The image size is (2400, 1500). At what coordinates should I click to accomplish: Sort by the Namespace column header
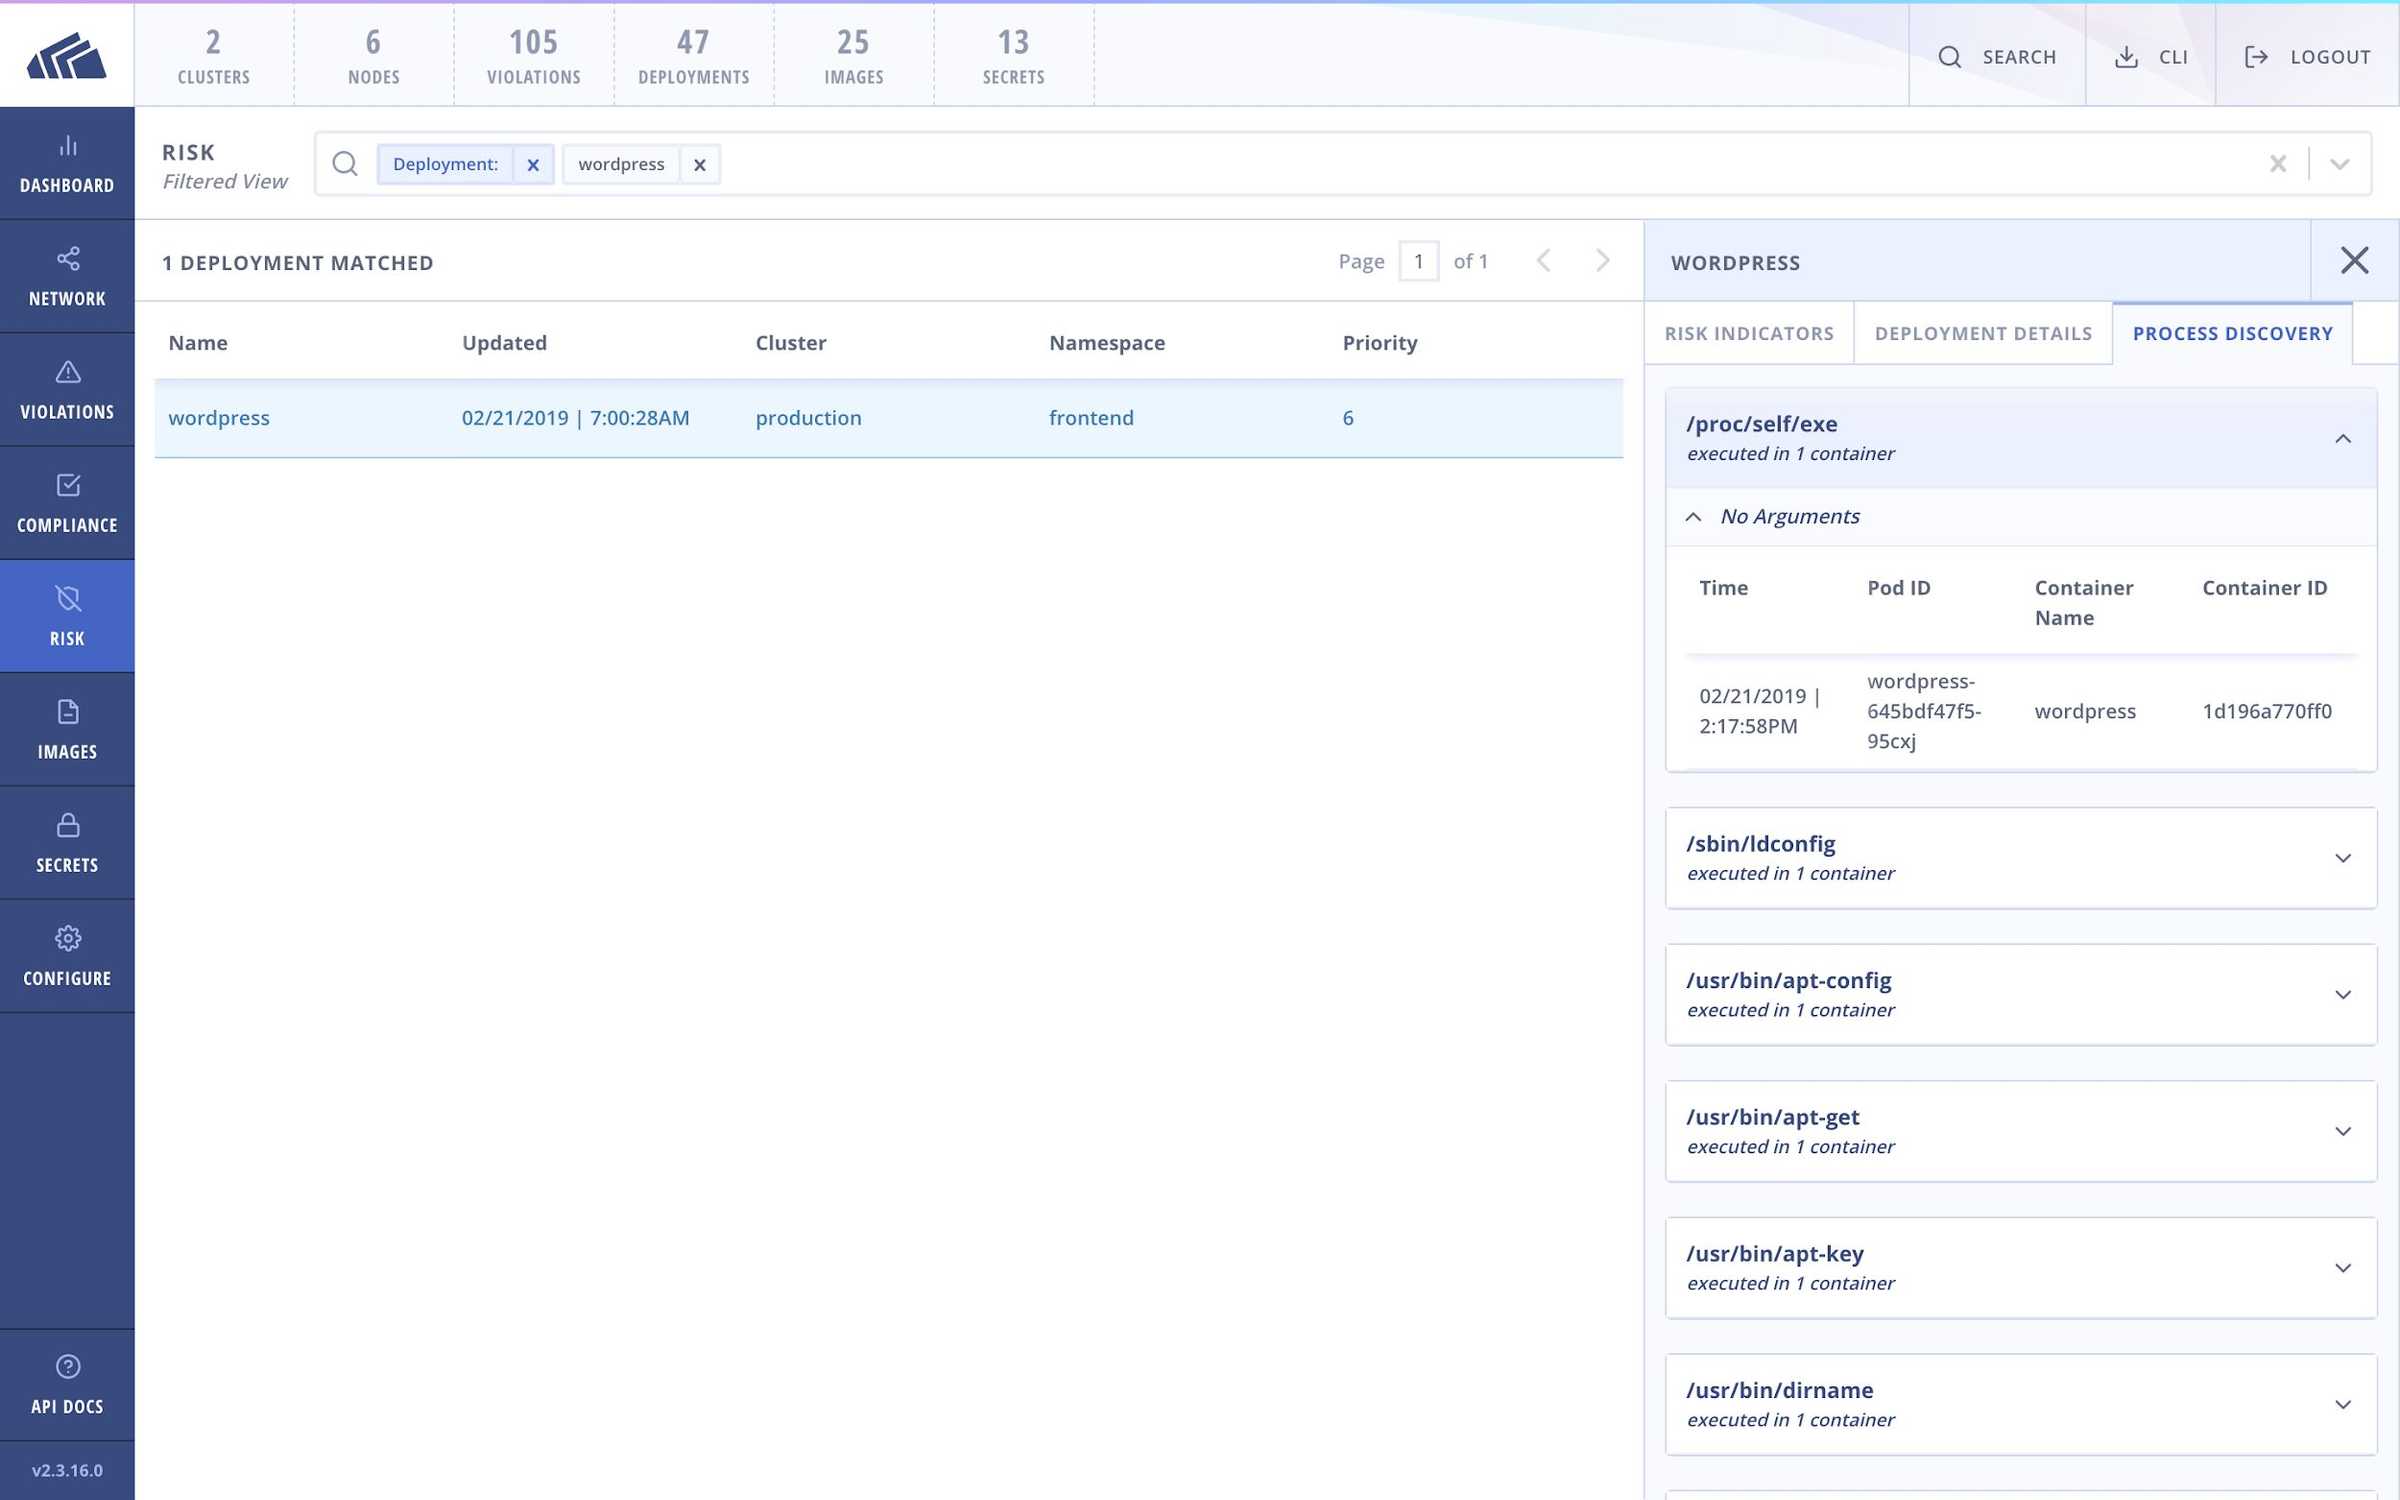(1107, 343)
